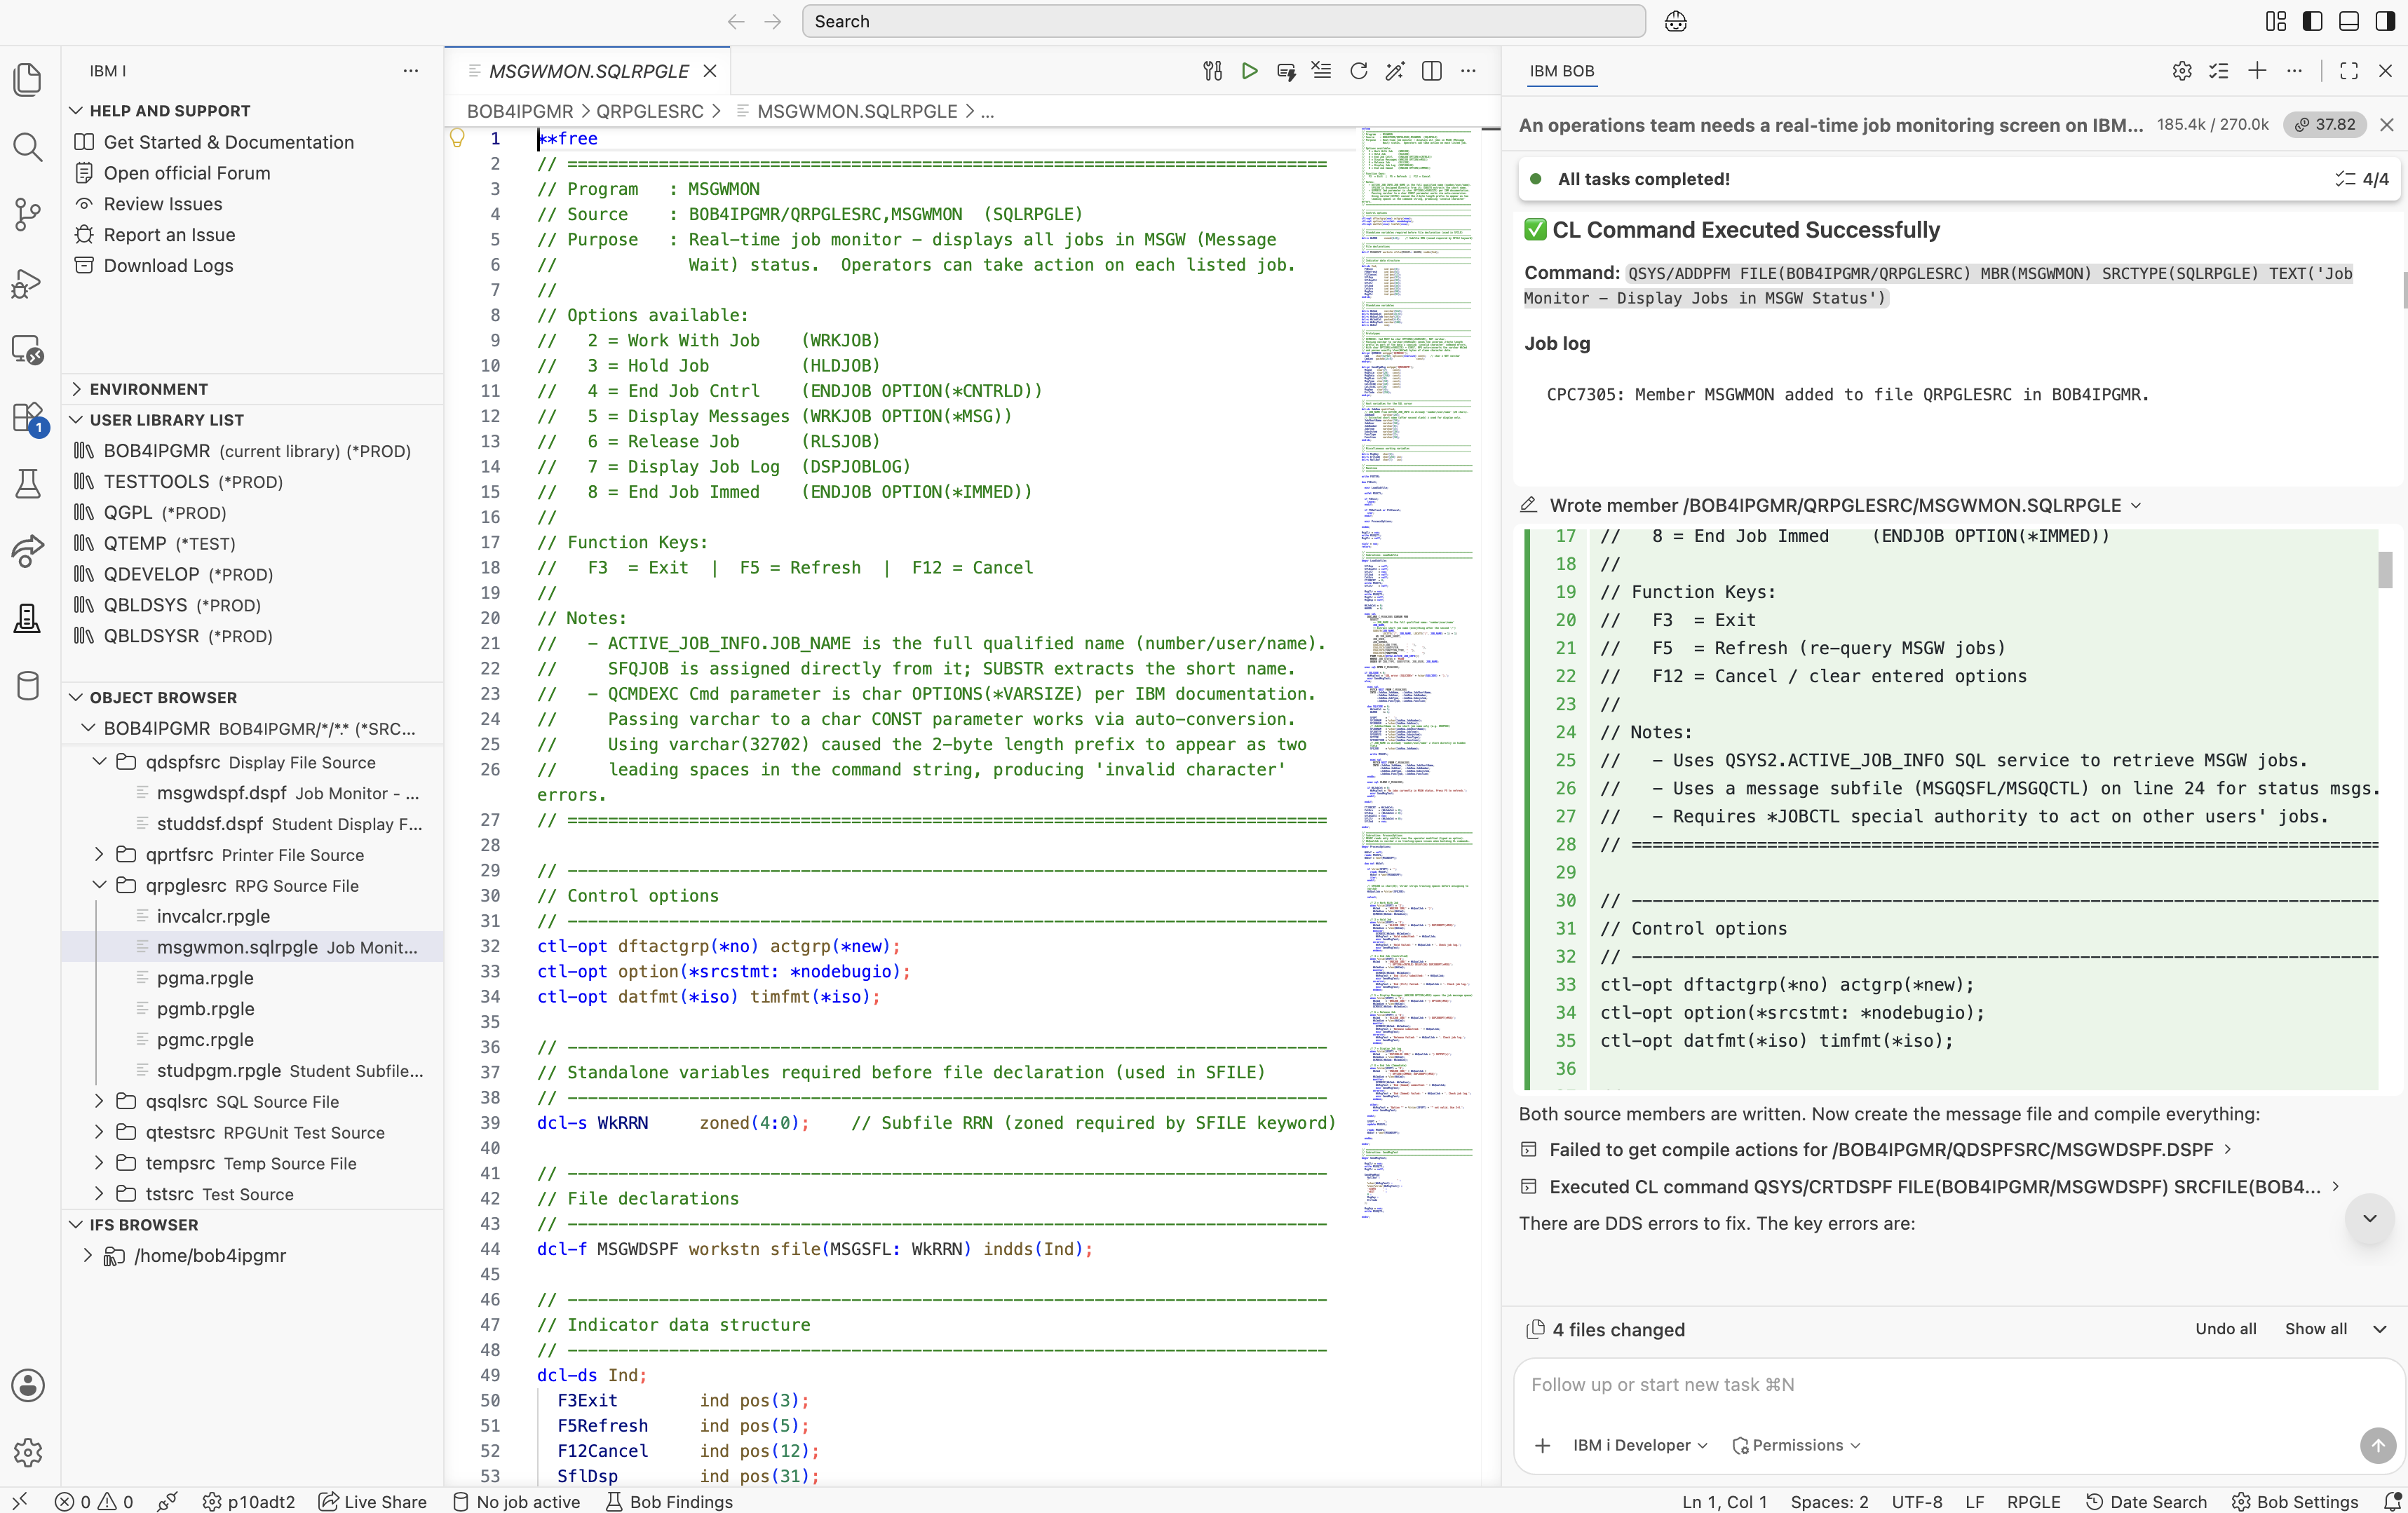The image size is (2408, 1513).
Task: Click Download Logs
Action: coord(169,266)
